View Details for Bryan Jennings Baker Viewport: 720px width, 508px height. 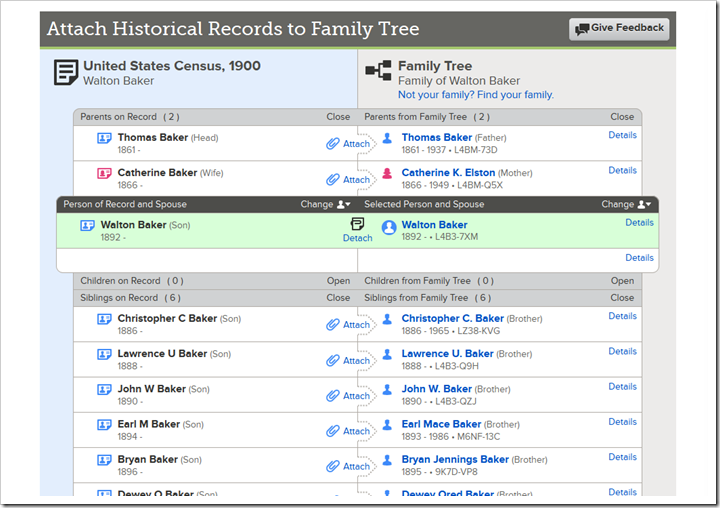point(622,457)
